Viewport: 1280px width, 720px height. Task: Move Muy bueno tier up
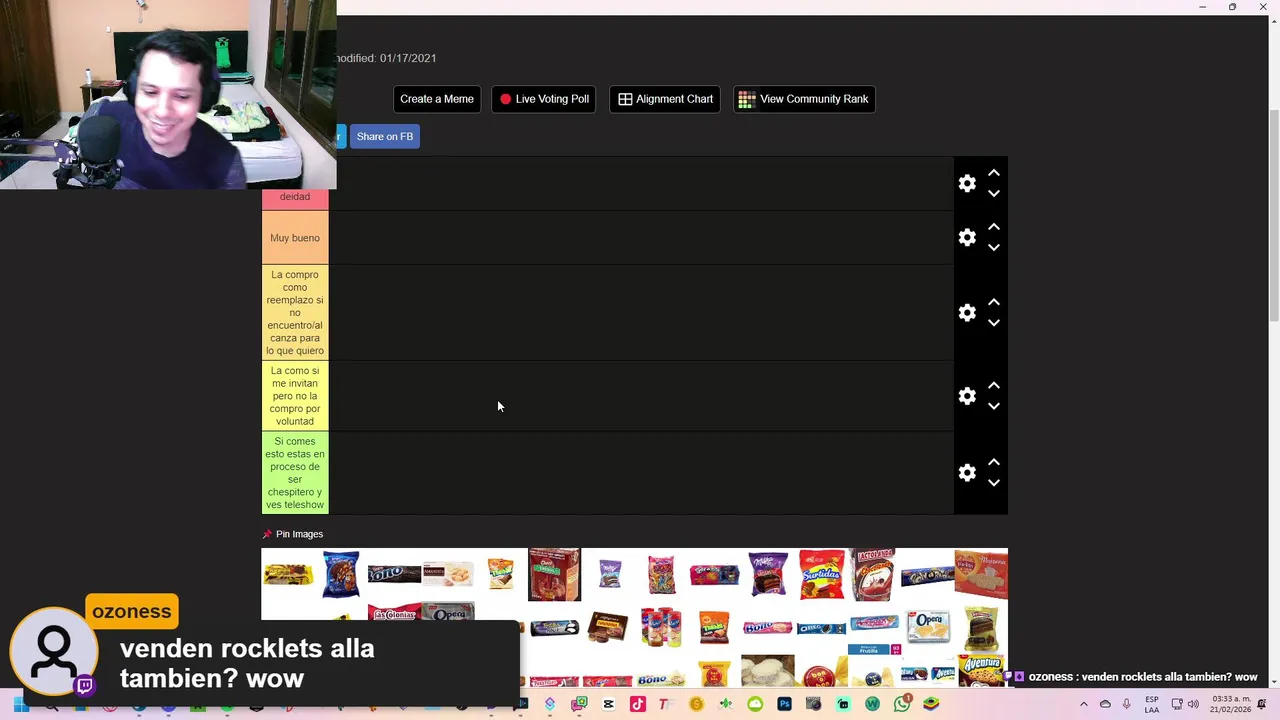[x=994, y=228]
